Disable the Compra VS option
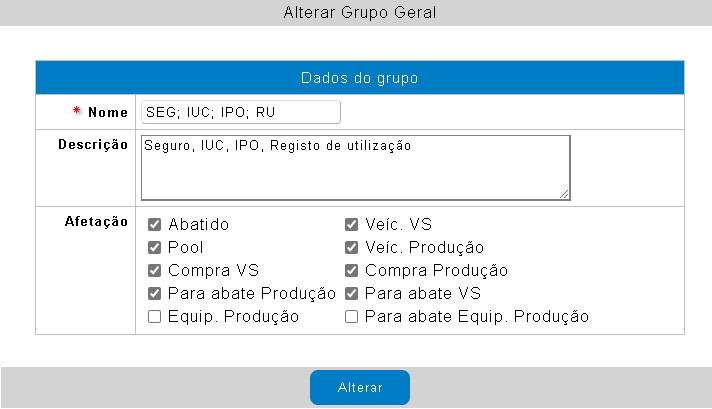Image resolution: width=712 pixels, height=409 pixels. [155, 271]
